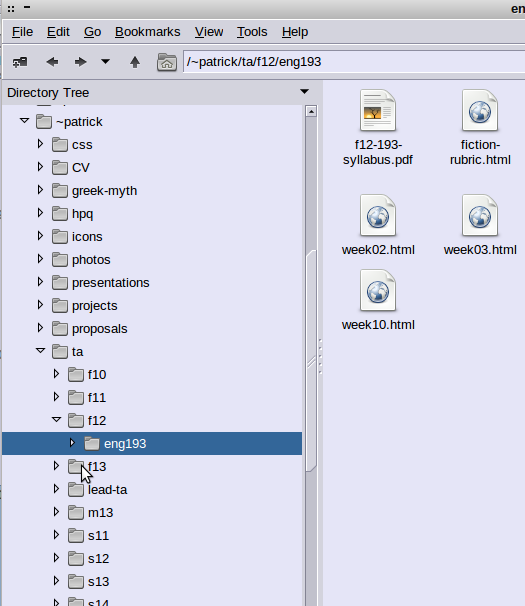Expand the f11 folder node
This screenshot has width=525, height=606.
56,397
